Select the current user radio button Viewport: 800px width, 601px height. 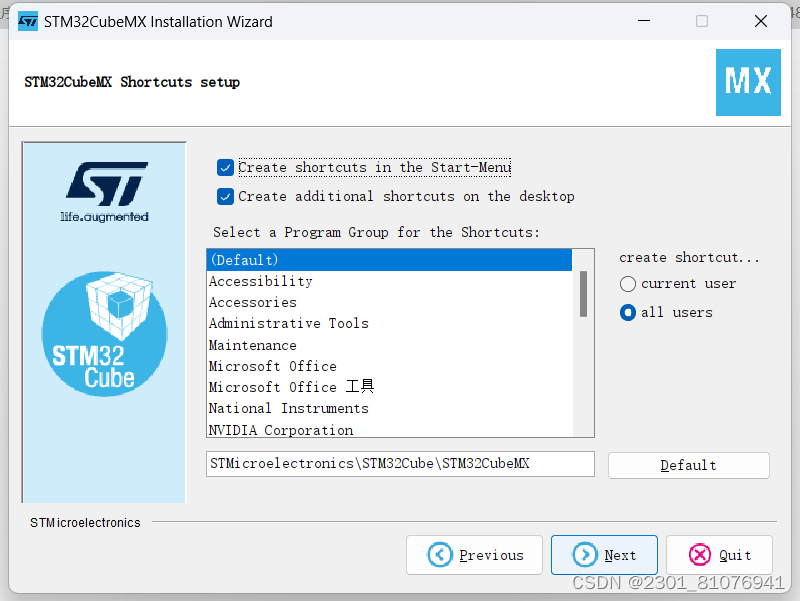tap(628, 284)
